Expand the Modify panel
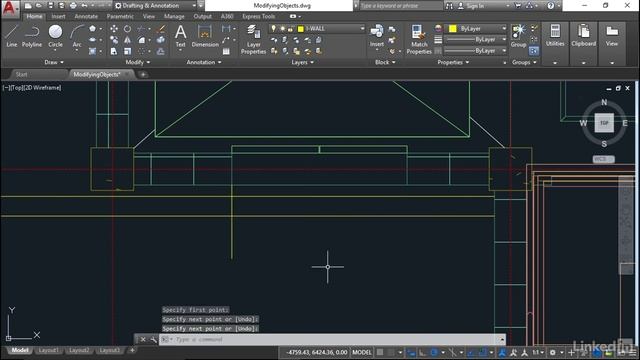Screen dimensions: 640x360 138,62
